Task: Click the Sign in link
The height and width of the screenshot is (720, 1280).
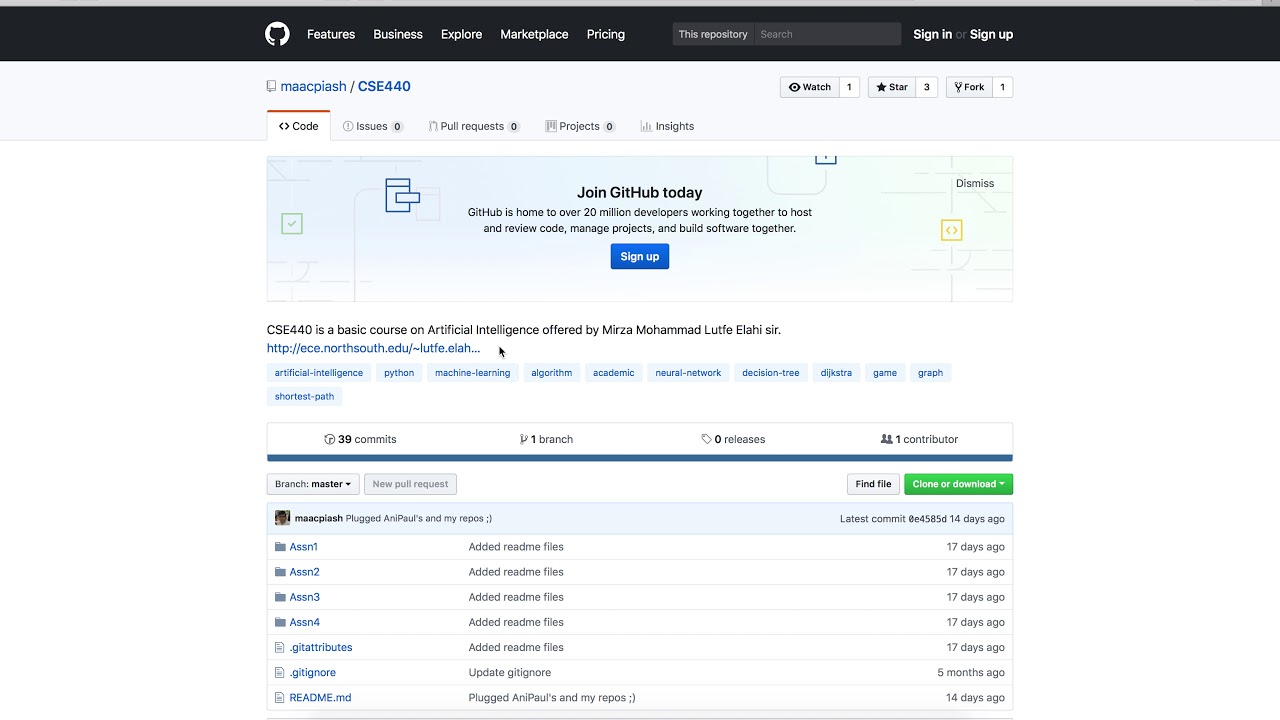Action: [x=932, y=34]
